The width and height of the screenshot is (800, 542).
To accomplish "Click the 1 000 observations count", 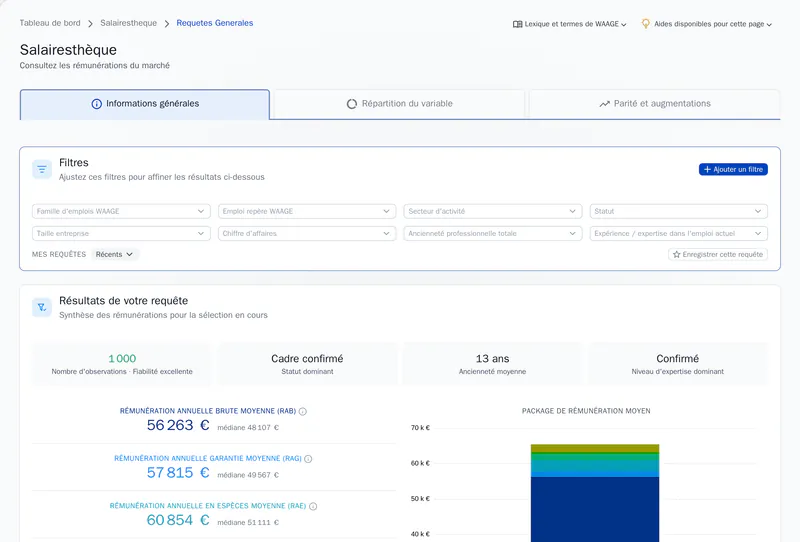I will pos(122,359).
